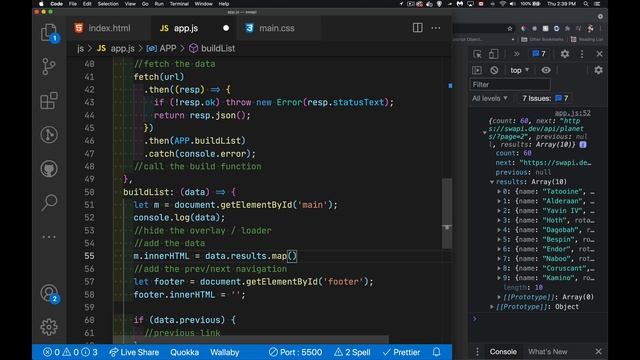Open the Extensions view
This screenshot has width=640, height=360.
(49, 100)
